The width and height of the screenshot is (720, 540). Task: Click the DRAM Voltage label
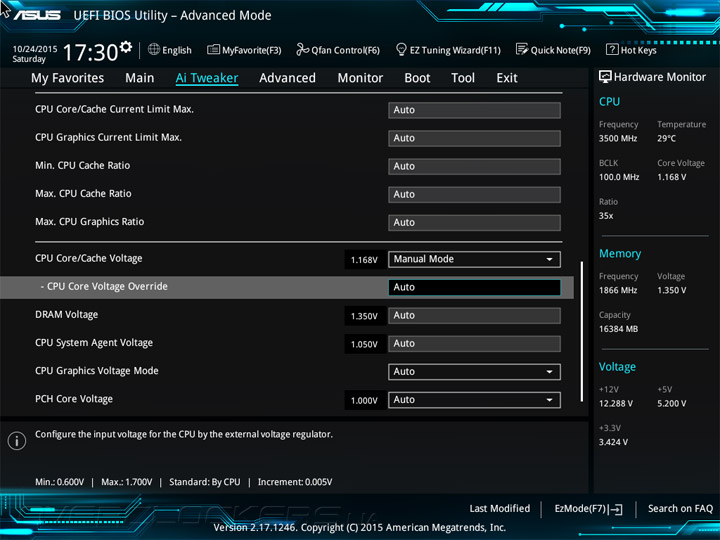67,315
